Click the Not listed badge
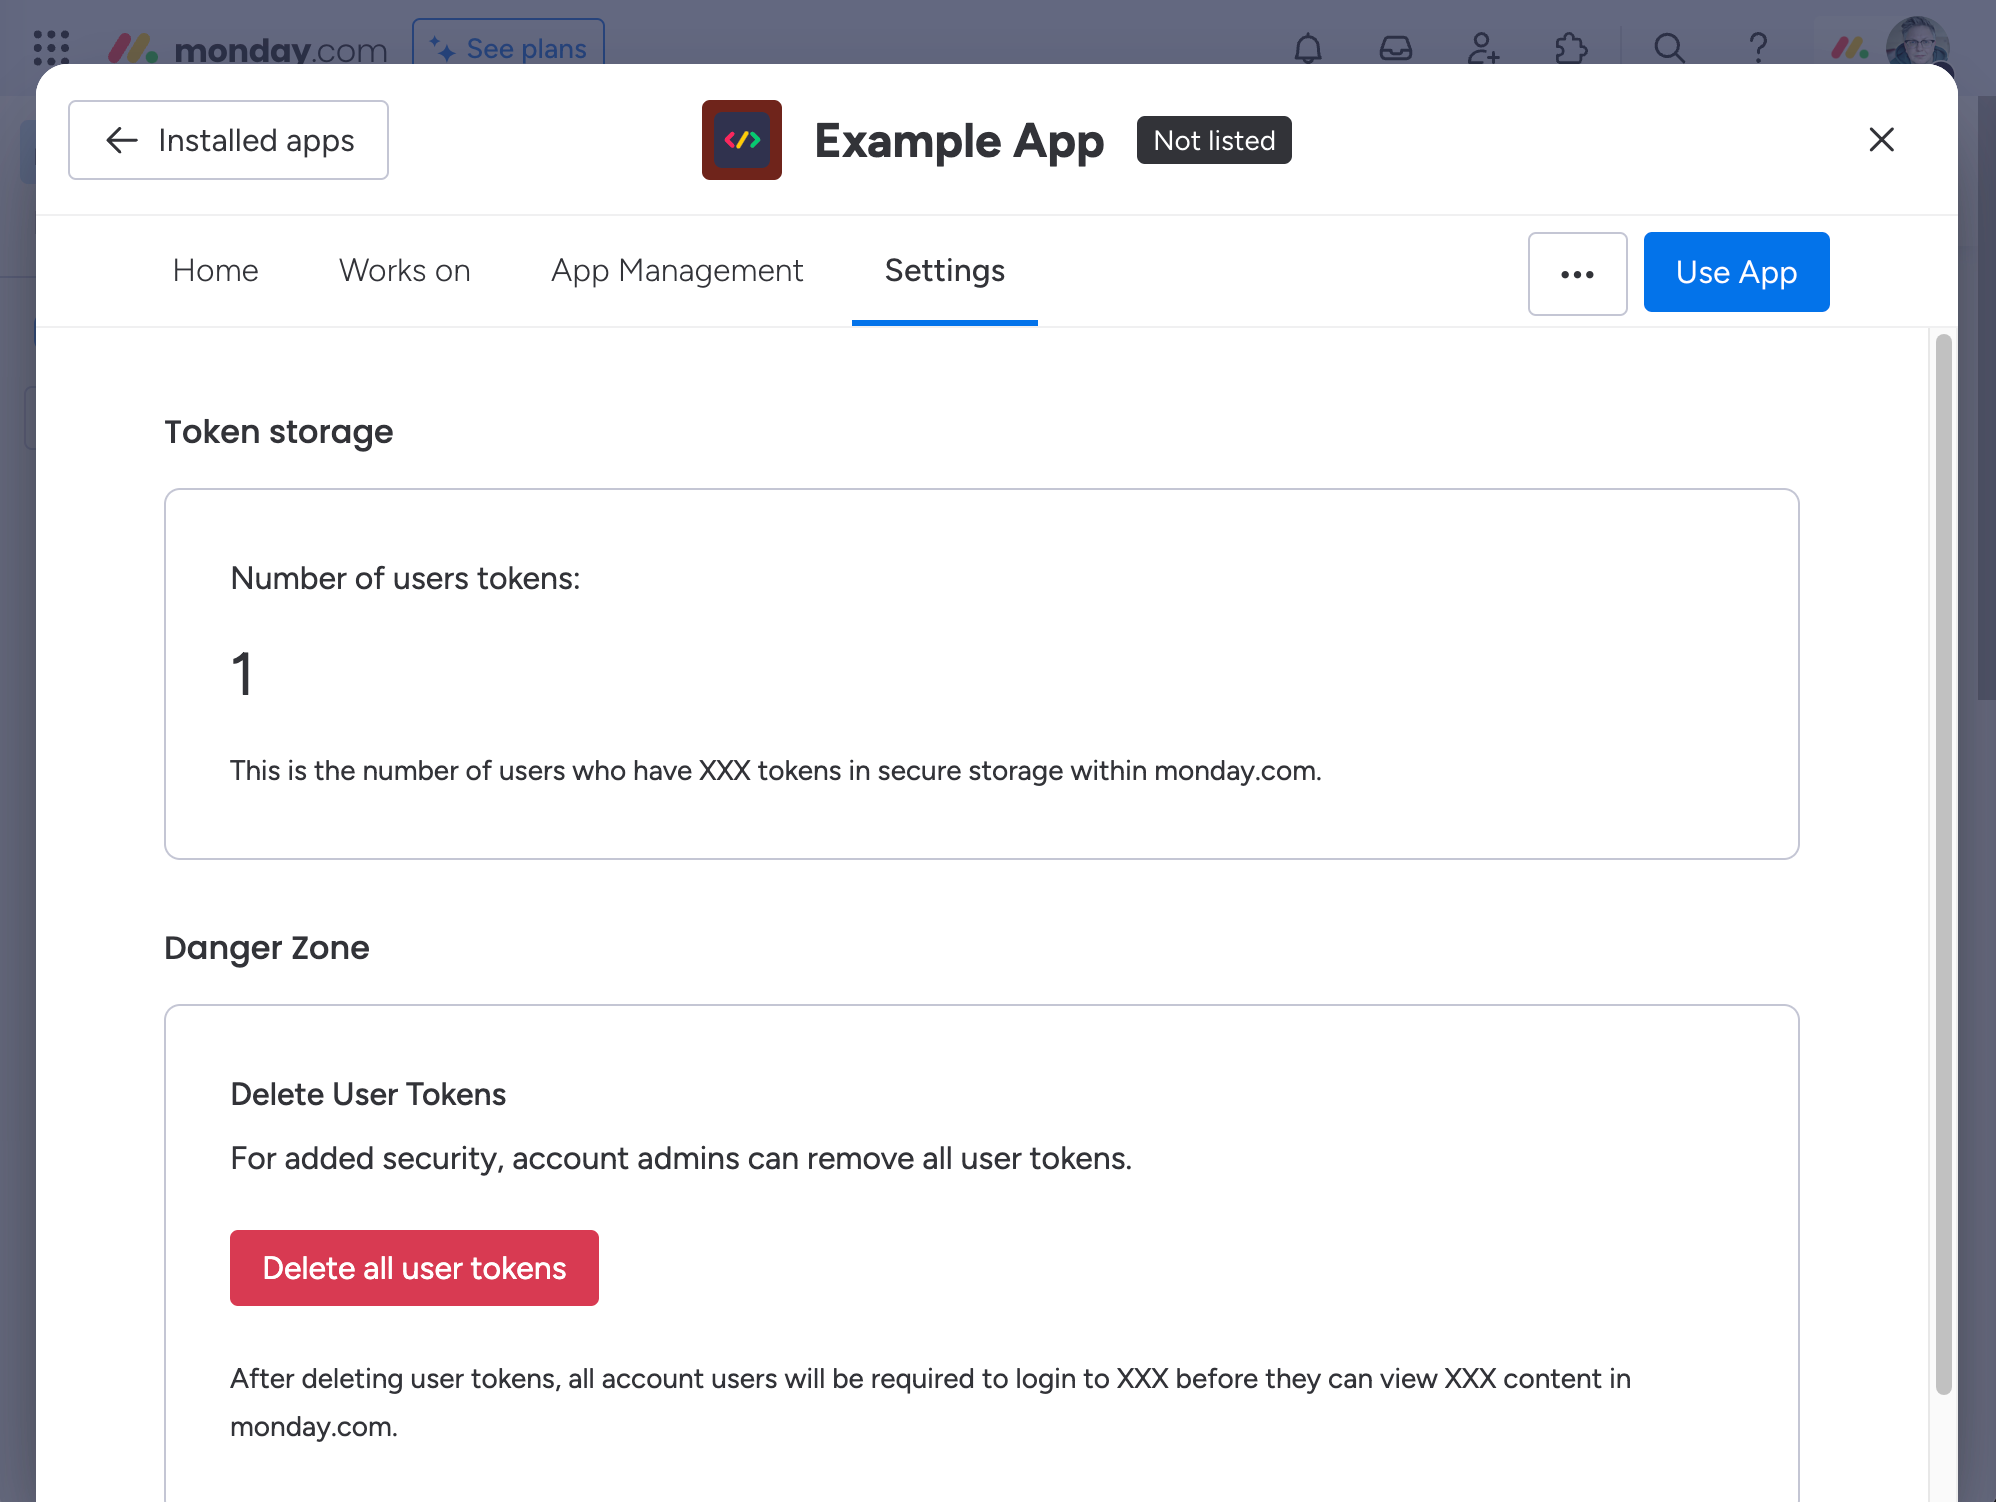 click(1214, 140)
